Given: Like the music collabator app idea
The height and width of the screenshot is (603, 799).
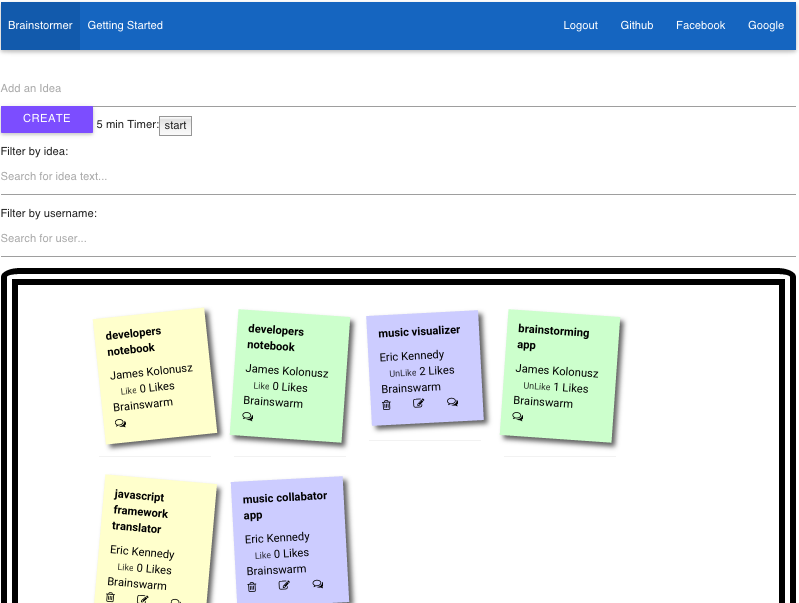Looking at the screenshot, I should pos(263,555).
